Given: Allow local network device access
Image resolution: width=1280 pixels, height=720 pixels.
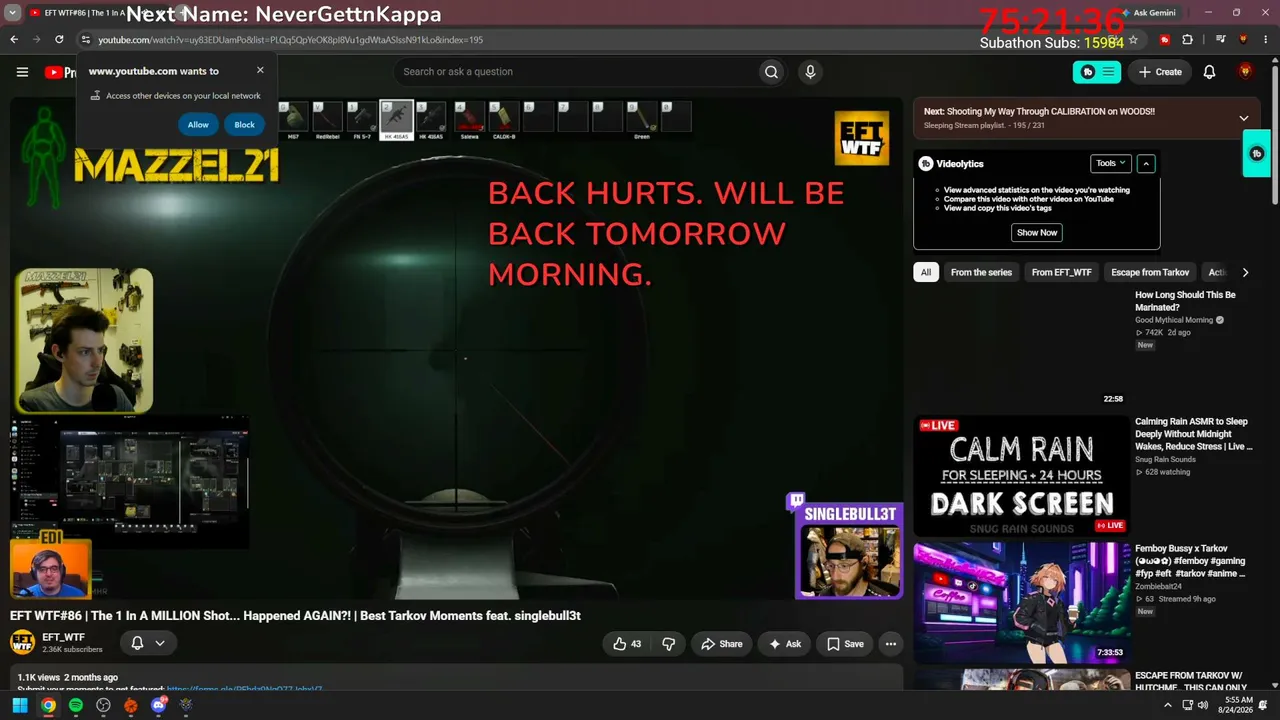Looking at the screenshot, I should pyautogui.click(x=198, y=125).
